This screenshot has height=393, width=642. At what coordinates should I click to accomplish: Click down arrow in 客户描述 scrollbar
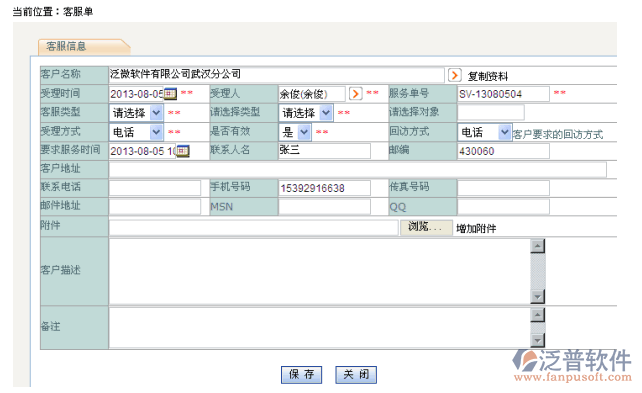click(537, 296)
